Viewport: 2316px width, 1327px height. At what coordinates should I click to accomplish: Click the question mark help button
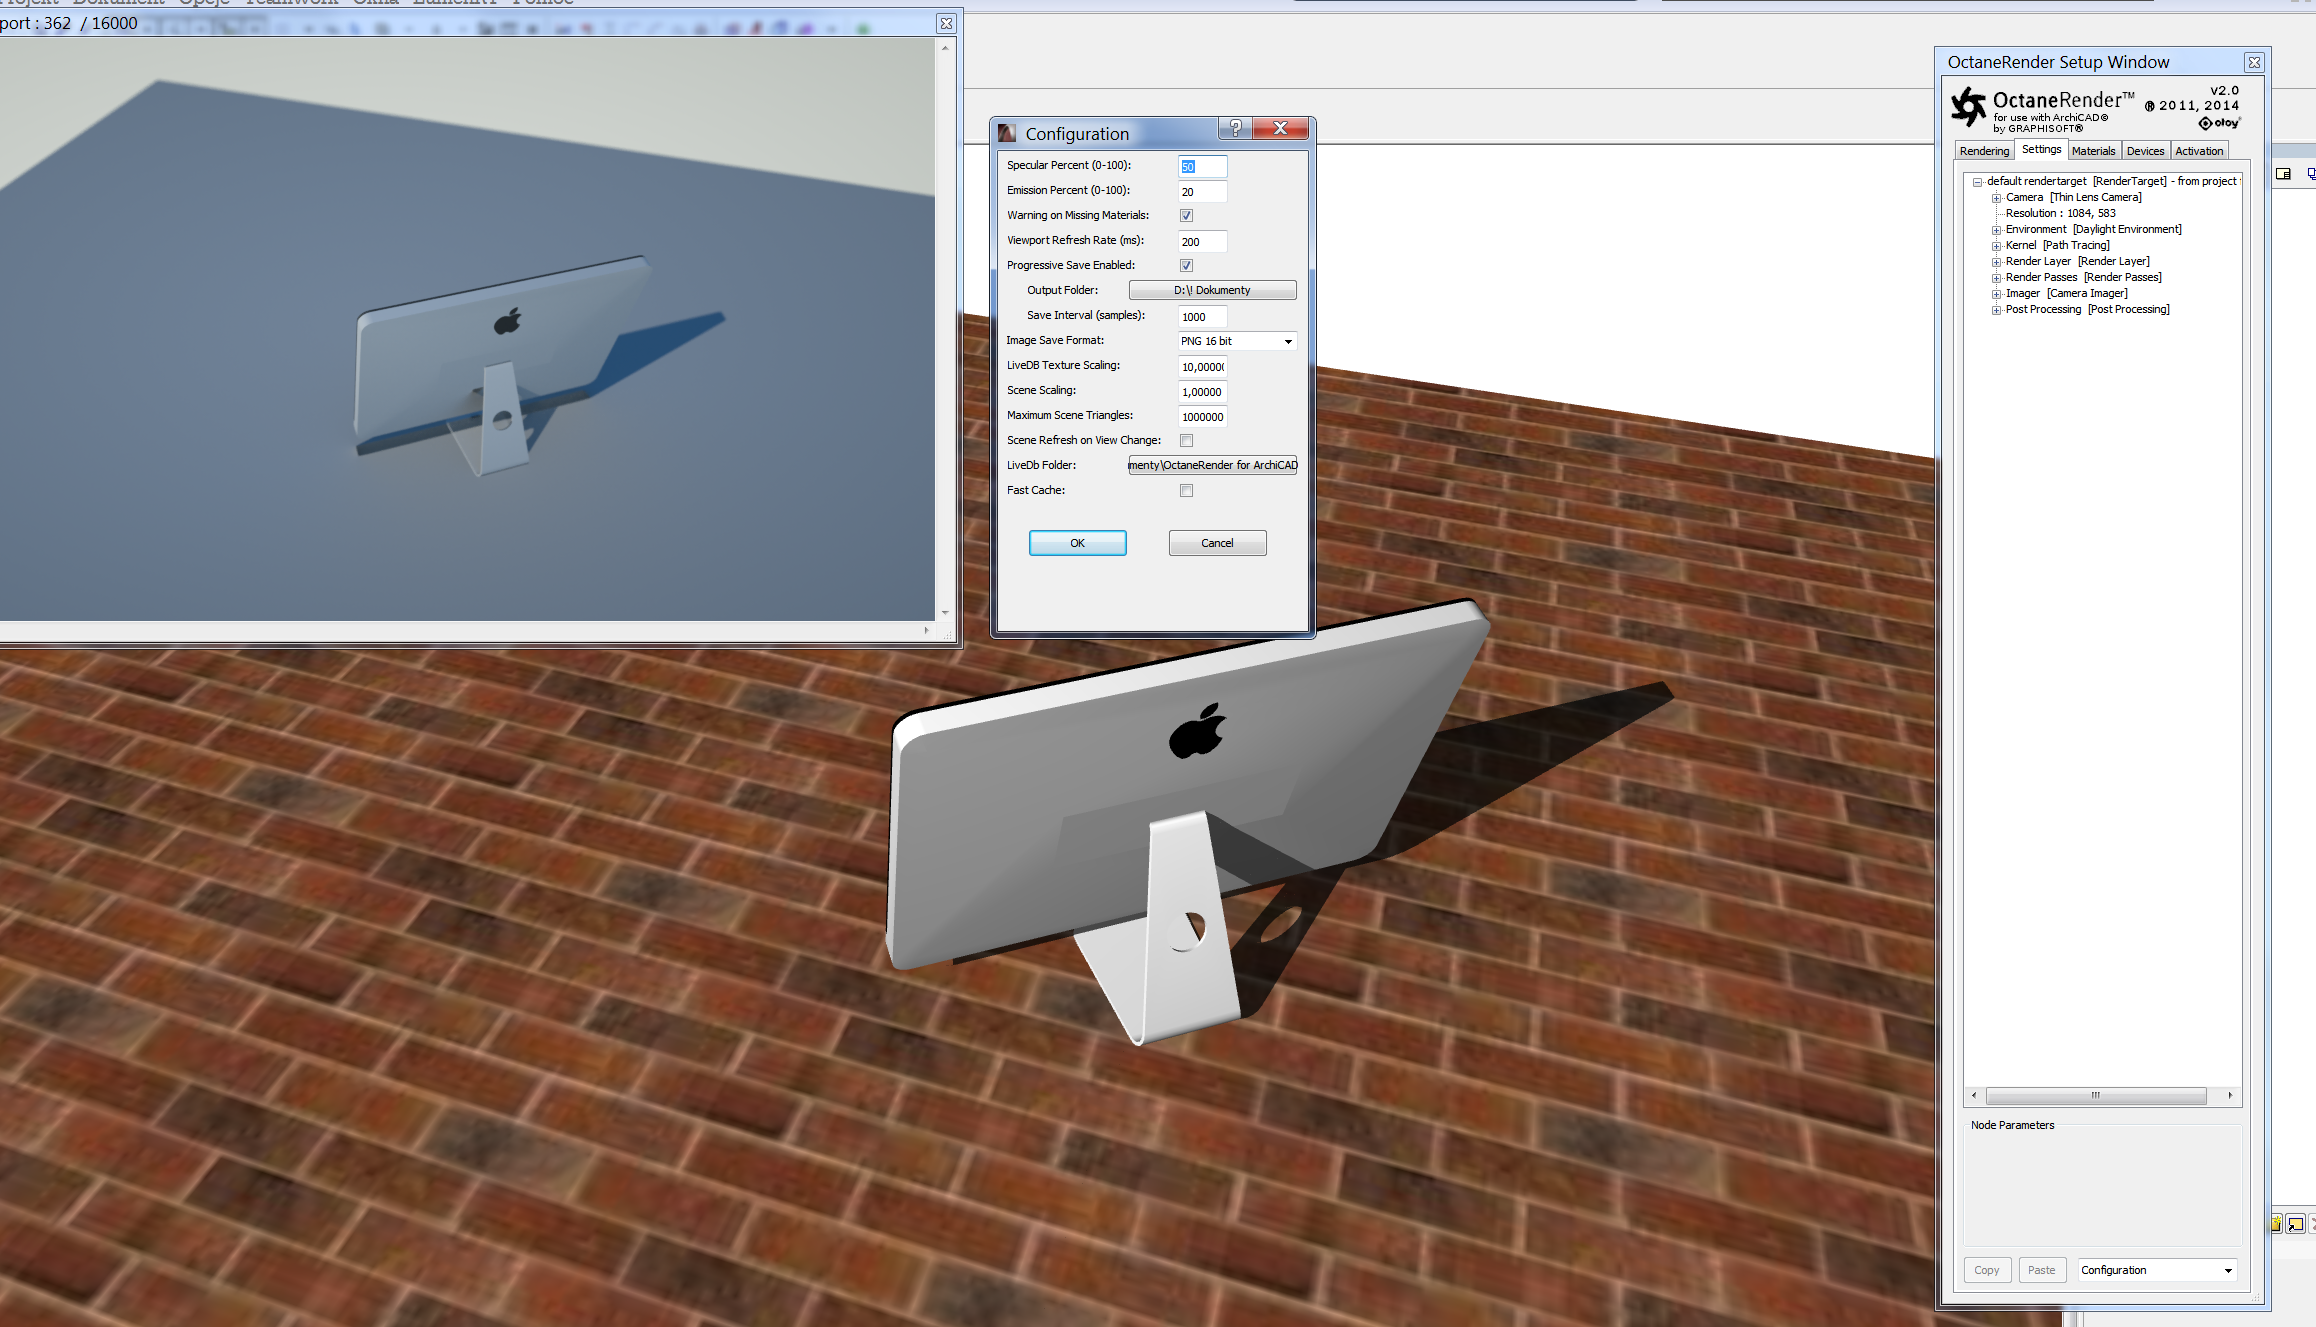click(1235, 128)
